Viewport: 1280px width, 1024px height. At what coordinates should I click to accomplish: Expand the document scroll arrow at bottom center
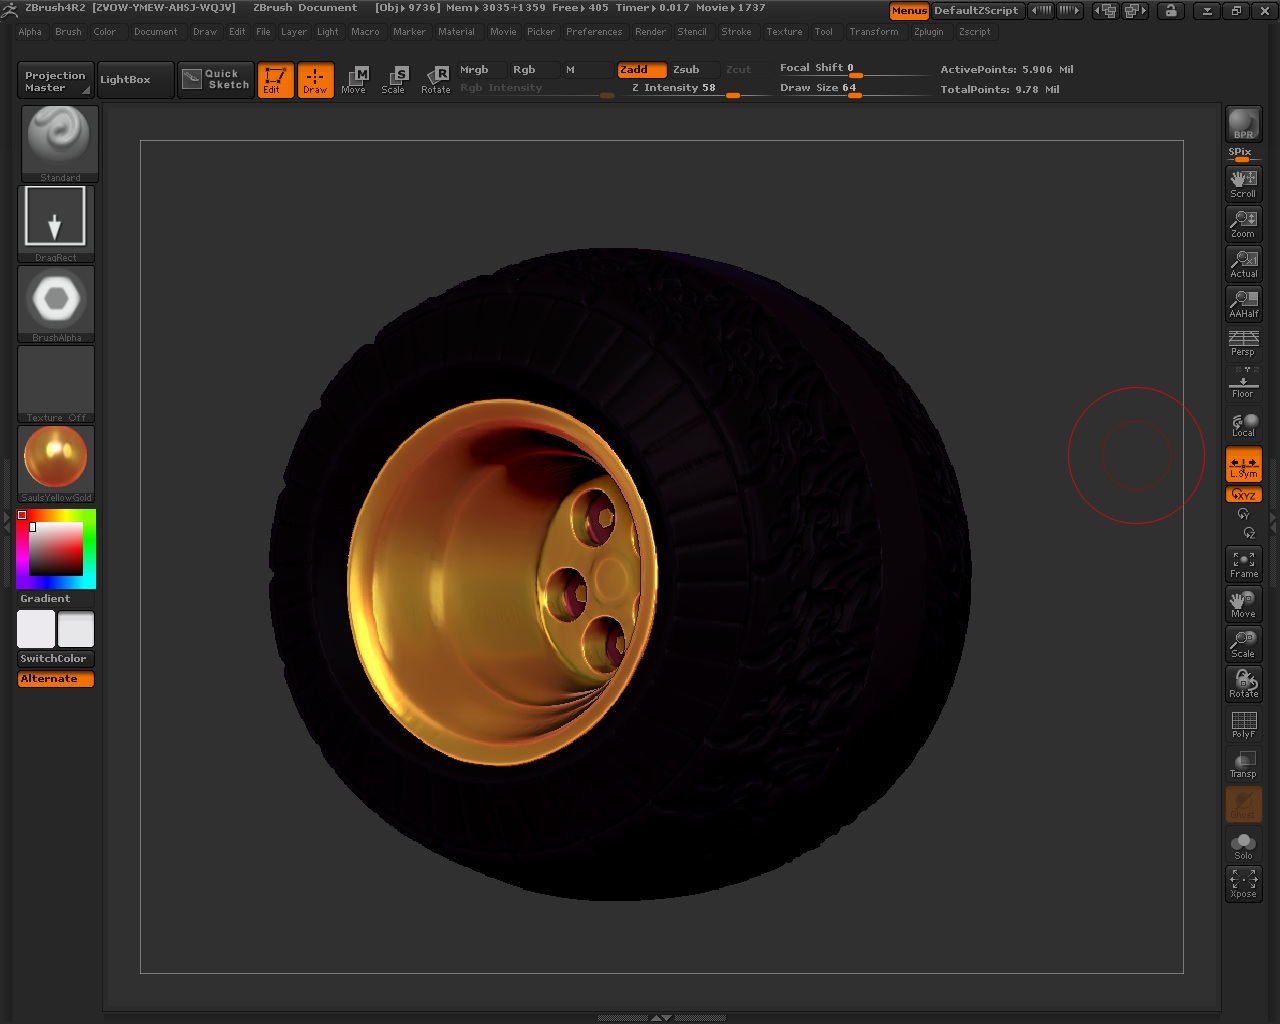point(659,1017)
